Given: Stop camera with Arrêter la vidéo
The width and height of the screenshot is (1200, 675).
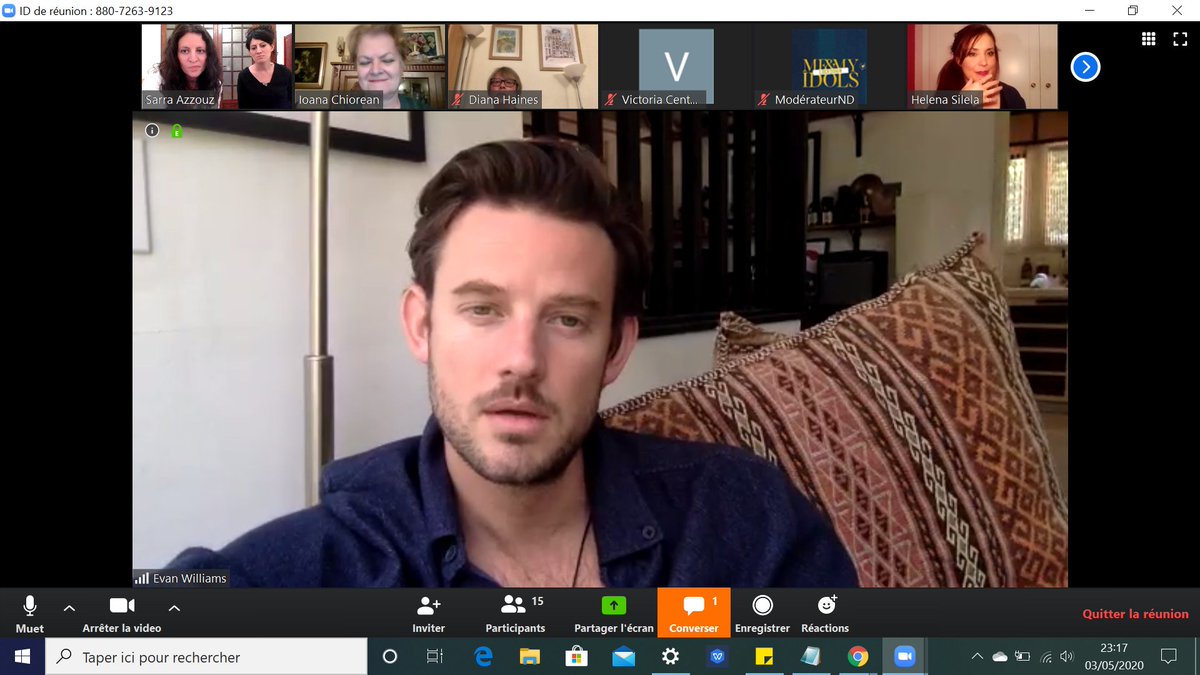Looking at the screenshot, I should (122, 613).
